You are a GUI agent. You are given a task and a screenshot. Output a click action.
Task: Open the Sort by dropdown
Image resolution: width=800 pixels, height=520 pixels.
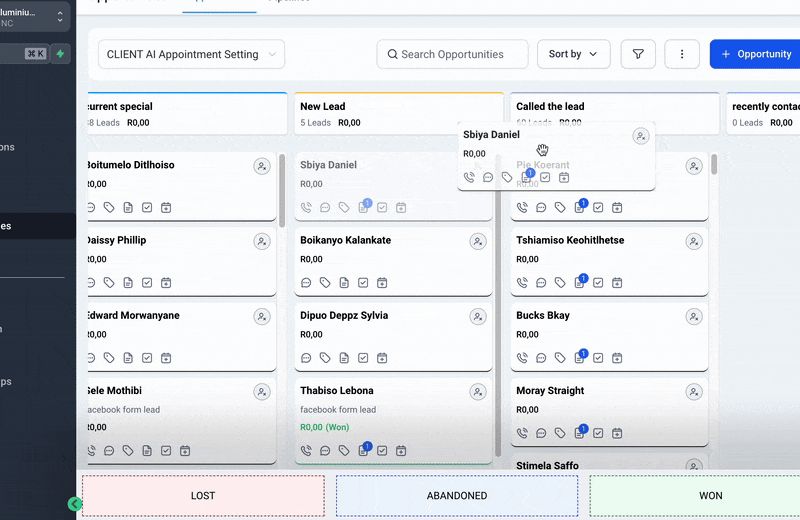pyautogui.click(x=573, y=54)
